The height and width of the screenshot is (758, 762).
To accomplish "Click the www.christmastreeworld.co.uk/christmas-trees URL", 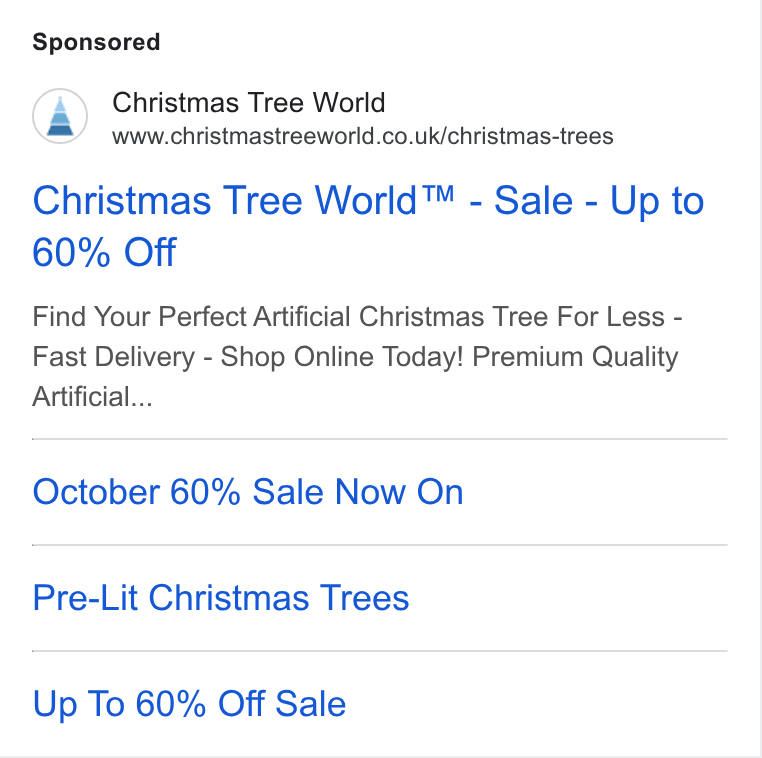I will [363, 136].
